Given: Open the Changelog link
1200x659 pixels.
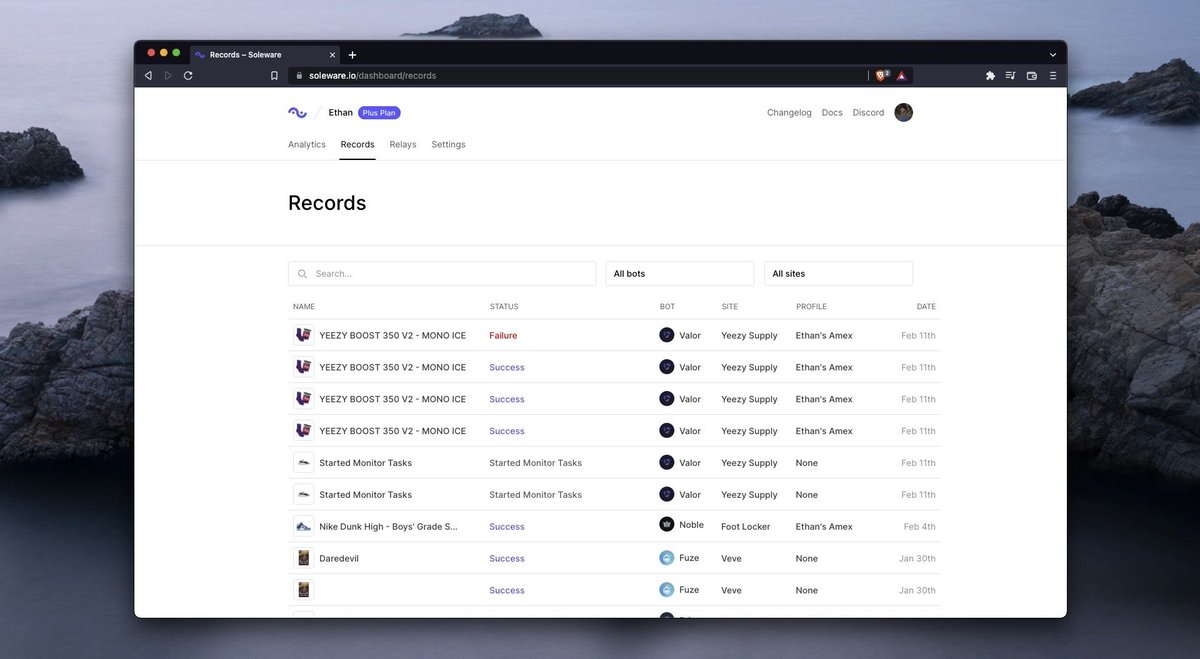Looking at the screenshot, I should pyautogui.click(x=789, y=113).
